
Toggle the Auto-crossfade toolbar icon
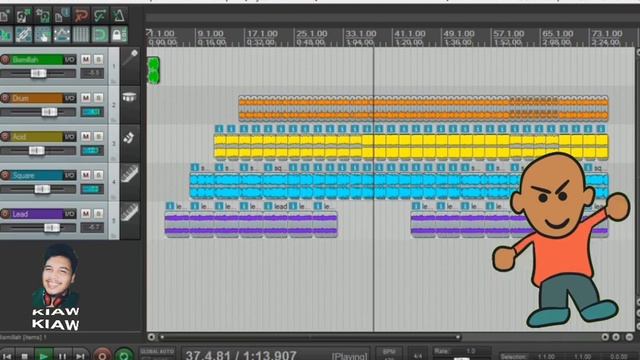5,35
